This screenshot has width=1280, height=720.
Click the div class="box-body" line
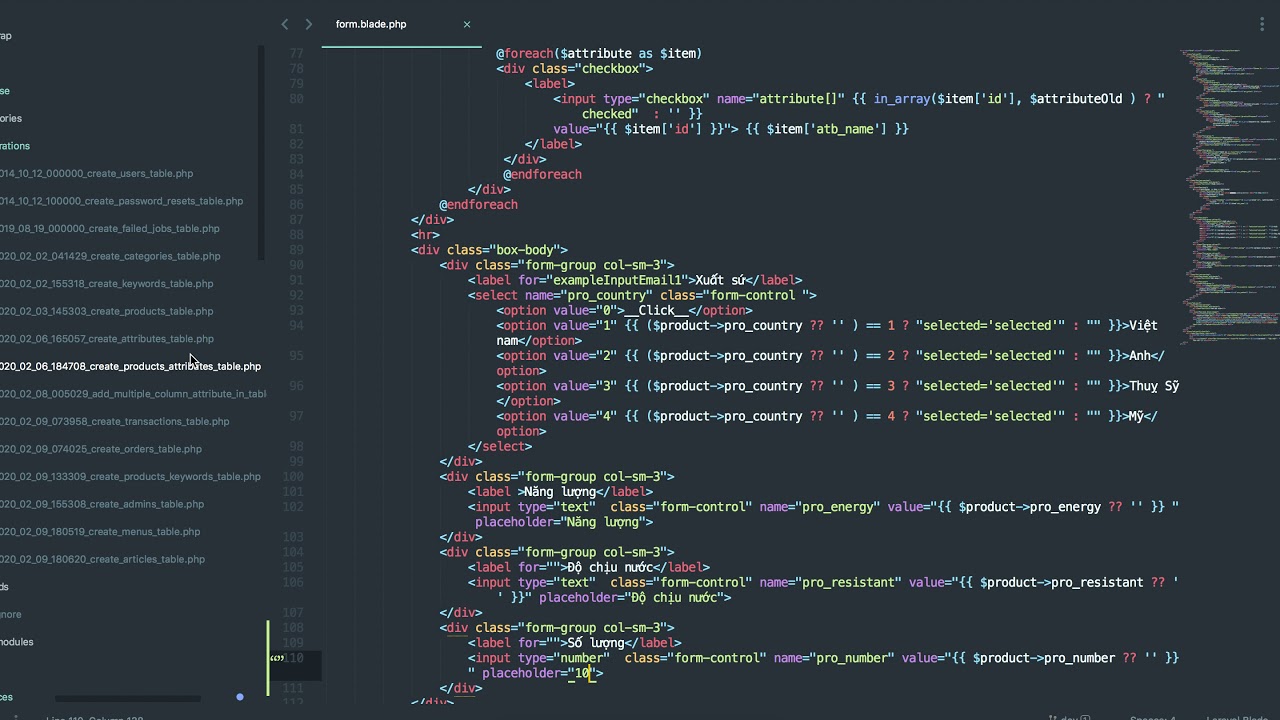[x=489, y=250]
